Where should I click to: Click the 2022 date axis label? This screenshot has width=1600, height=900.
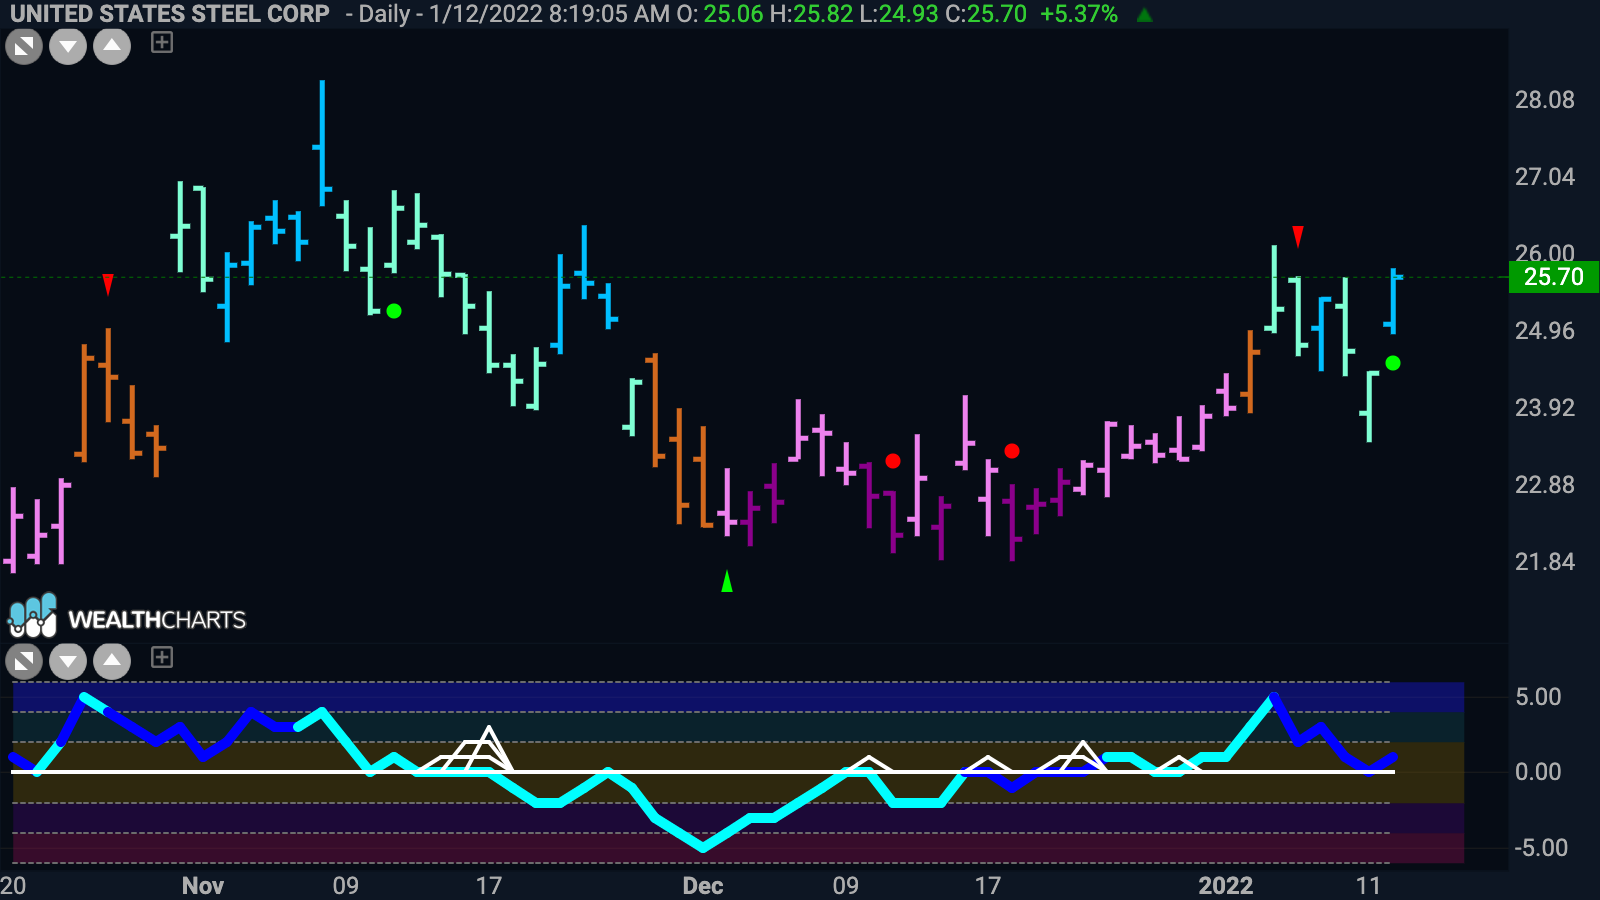click(1226, 886)
